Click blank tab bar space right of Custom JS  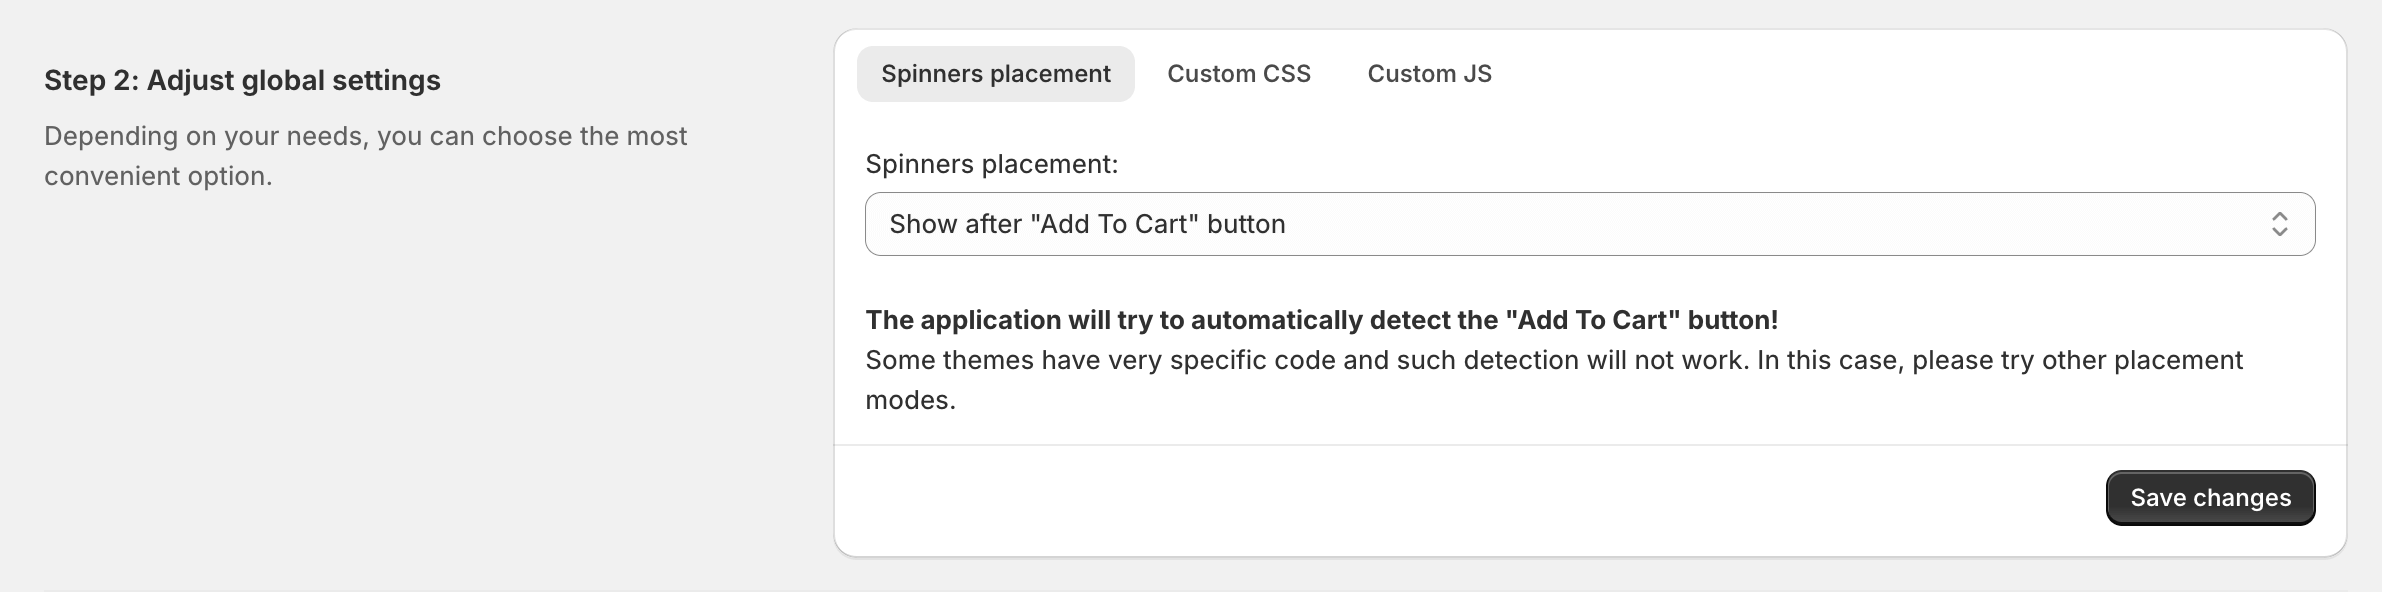coord(1920,74)
